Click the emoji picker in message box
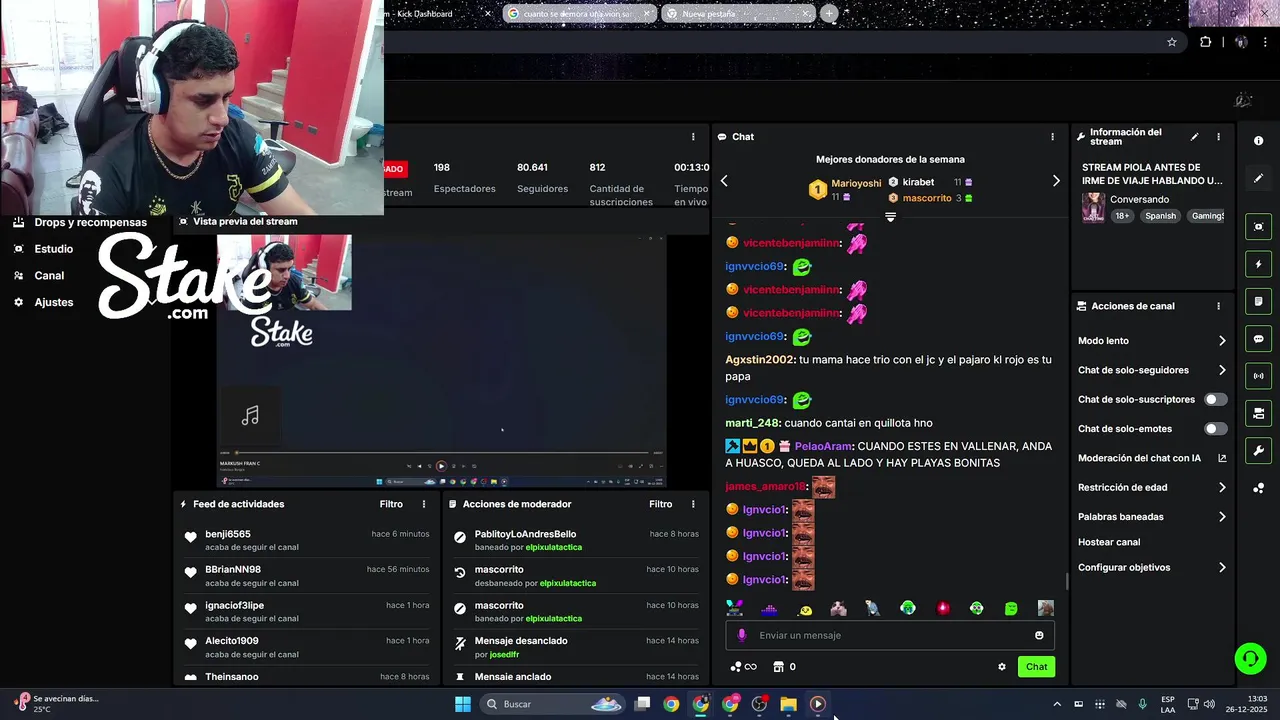Viewport: 1280px width, 720px height. click(x=1039, y=635)
